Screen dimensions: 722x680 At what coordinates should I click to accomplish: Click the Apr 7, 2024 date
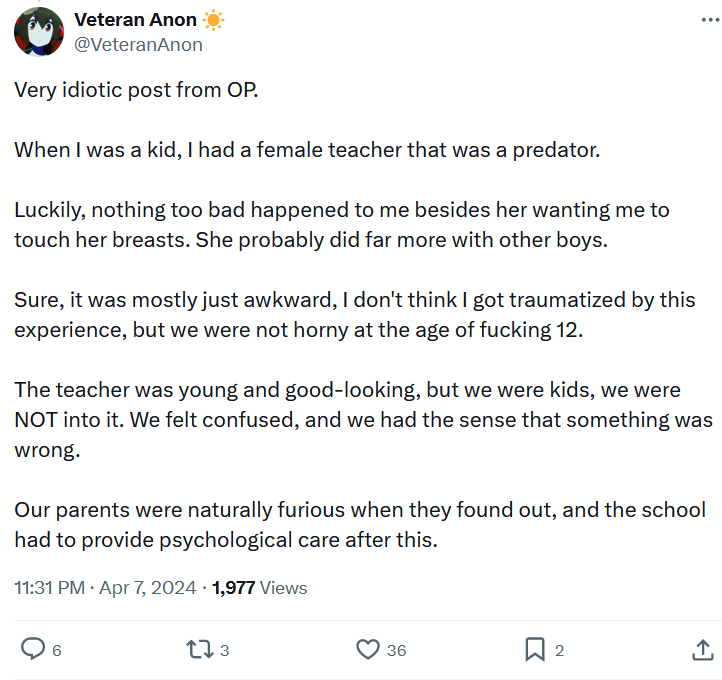[x=147, y=588]
